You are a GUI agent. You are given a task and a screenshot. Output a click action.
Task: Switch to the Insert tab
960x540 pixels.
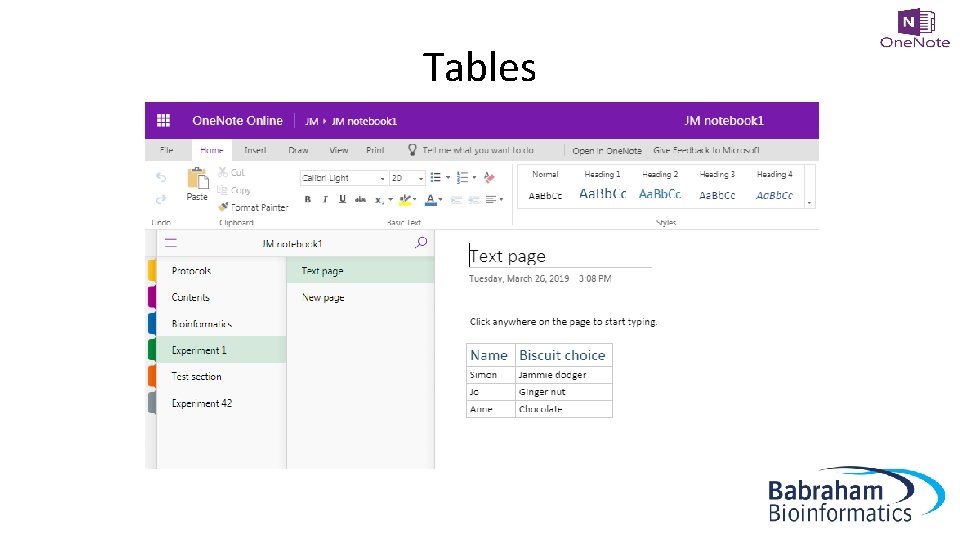coord(255,150)
